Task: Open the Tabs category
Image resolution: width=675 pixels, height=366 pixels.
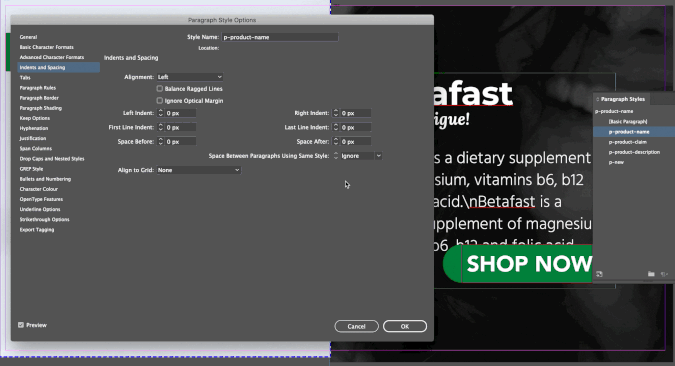Action: tap(25, 78)
